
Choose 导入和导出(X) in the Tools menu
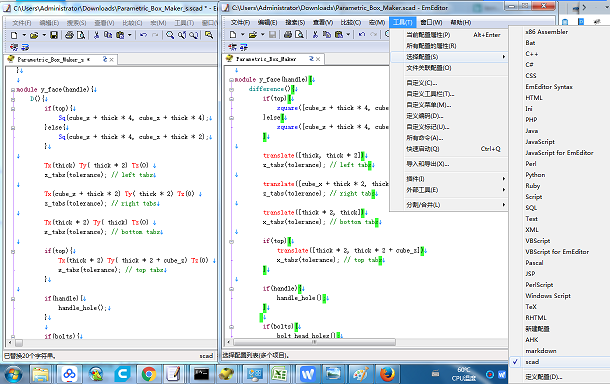(449, 164)
